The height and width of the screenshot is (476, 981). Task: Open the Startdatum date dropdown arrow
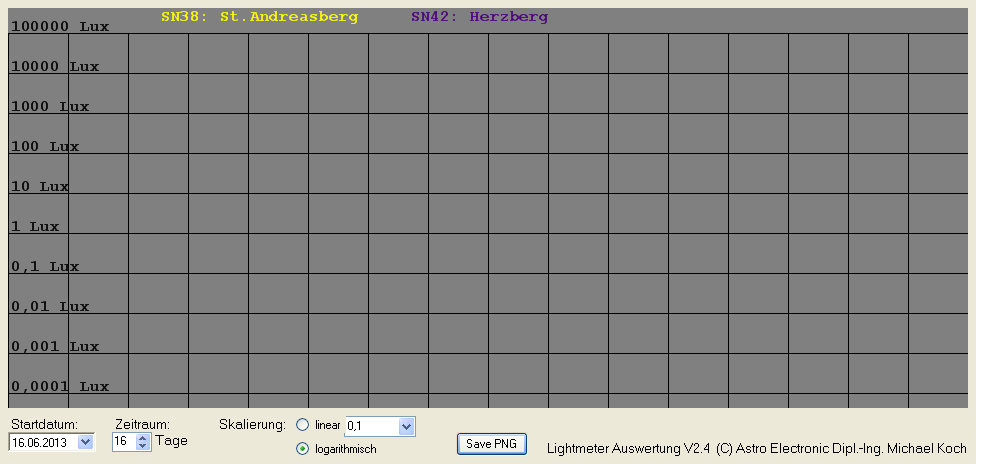tap(86, 442)
